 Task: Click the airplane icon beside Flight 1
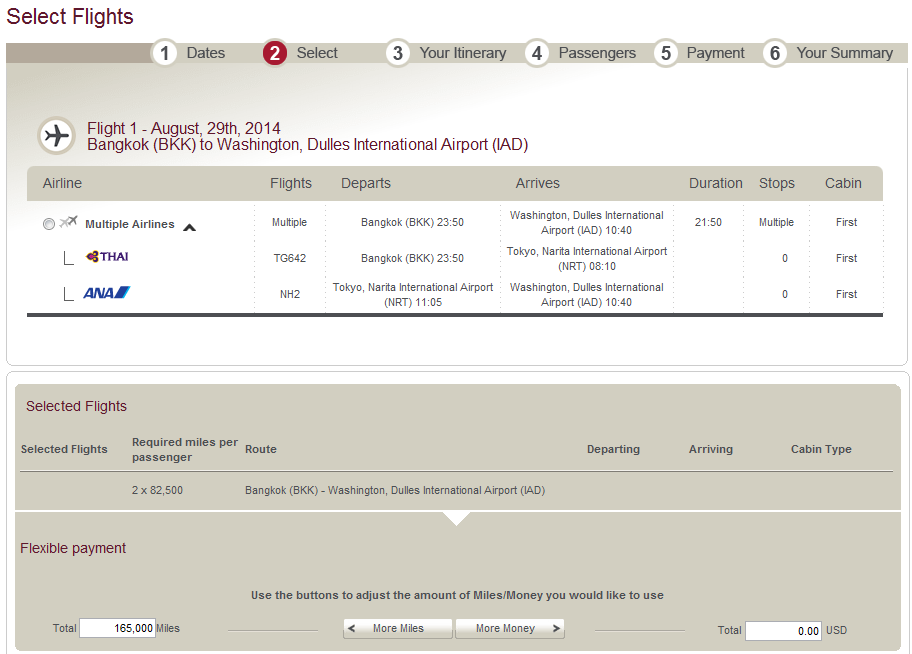56,136
